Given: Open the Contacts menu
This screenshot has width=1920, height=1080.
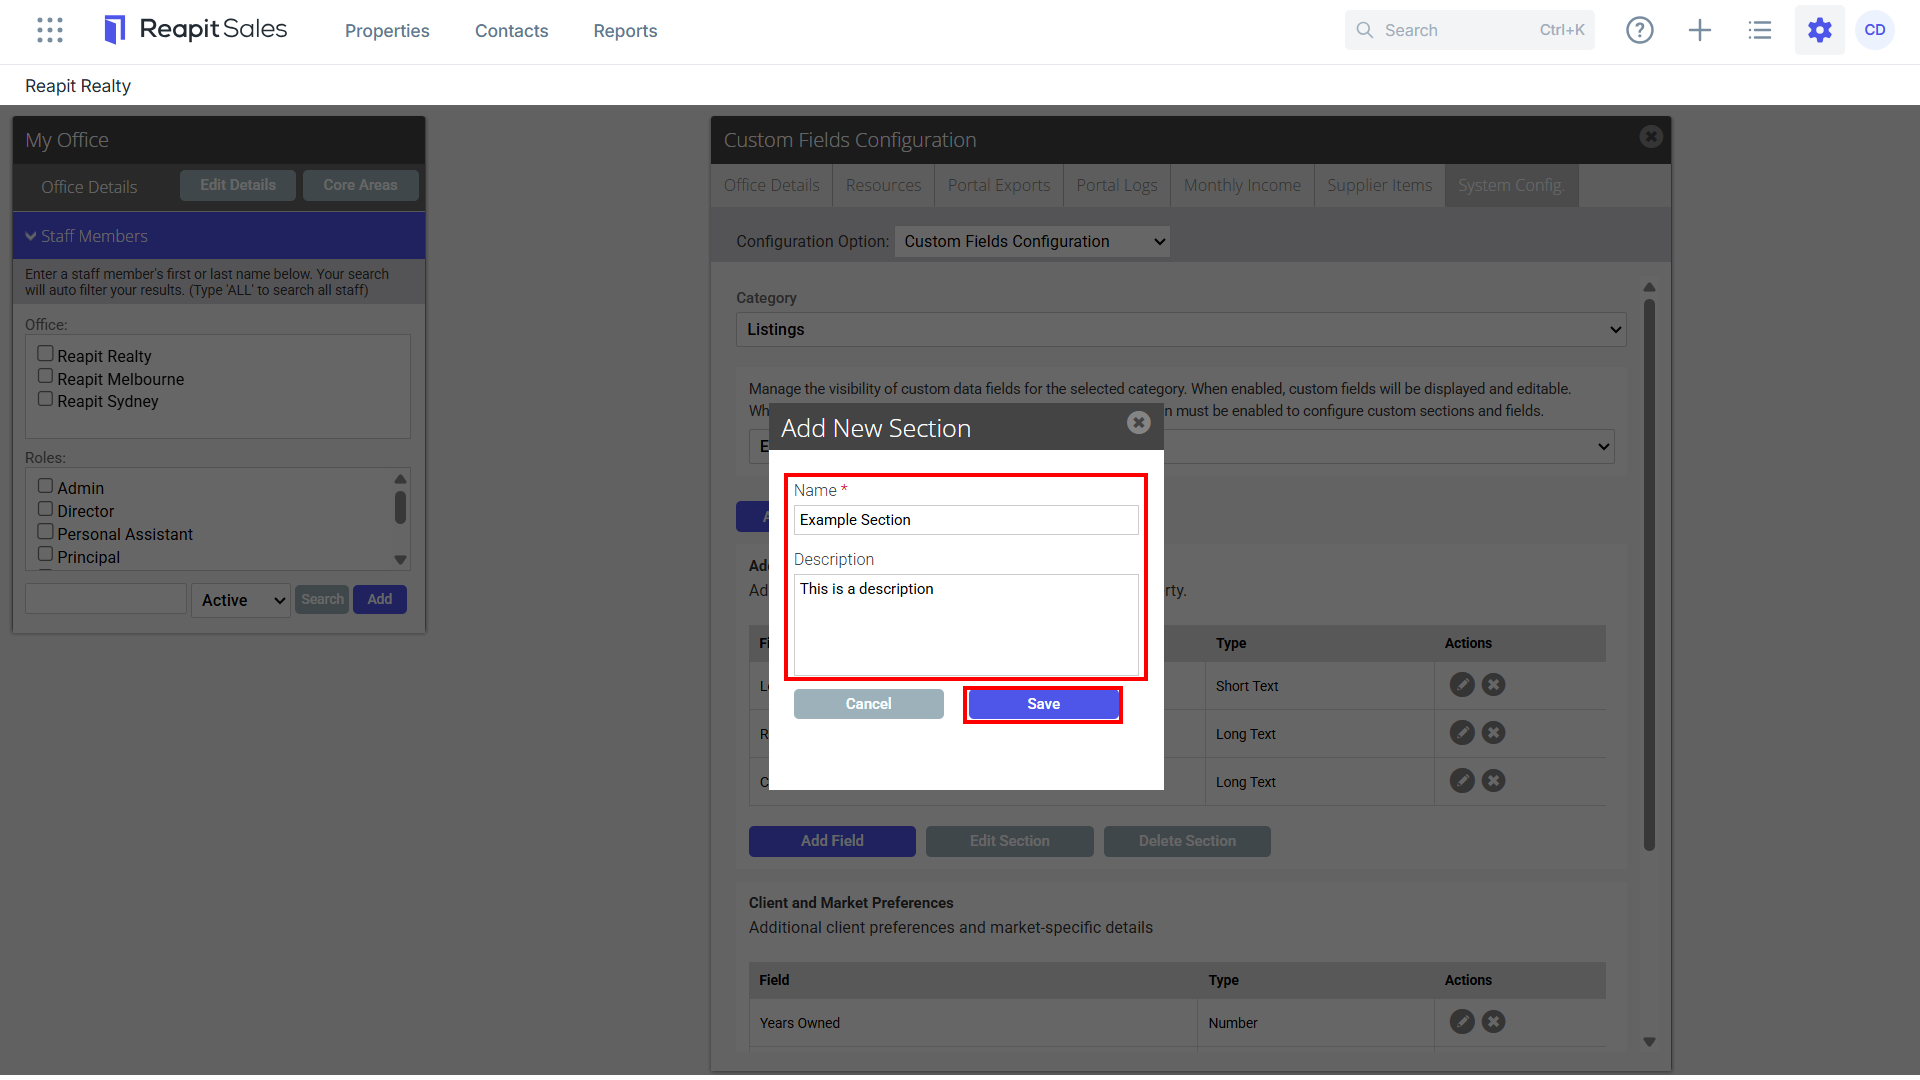Looking at the screenshot, I should [x=511, y=31].
